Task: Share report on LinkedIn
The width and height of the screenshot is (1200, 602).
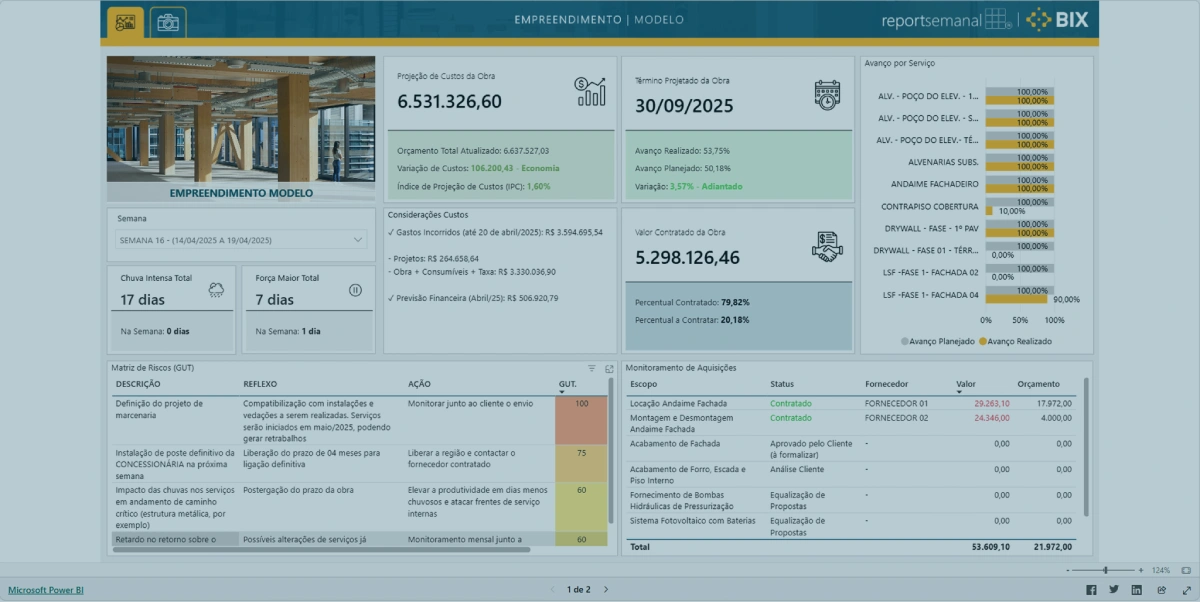Action: click(1136, 590)
